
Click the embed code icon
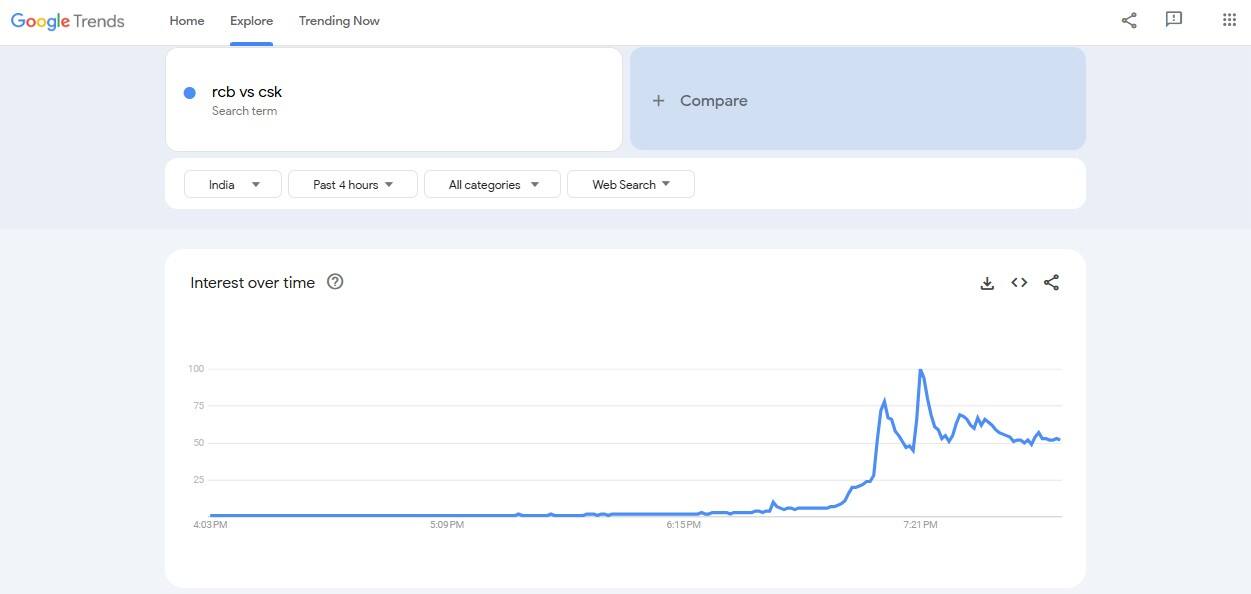[1019, 283]
